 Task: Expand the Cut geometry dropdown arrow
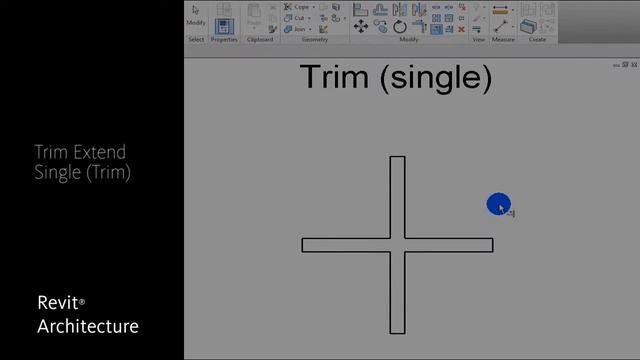(309, 18)
